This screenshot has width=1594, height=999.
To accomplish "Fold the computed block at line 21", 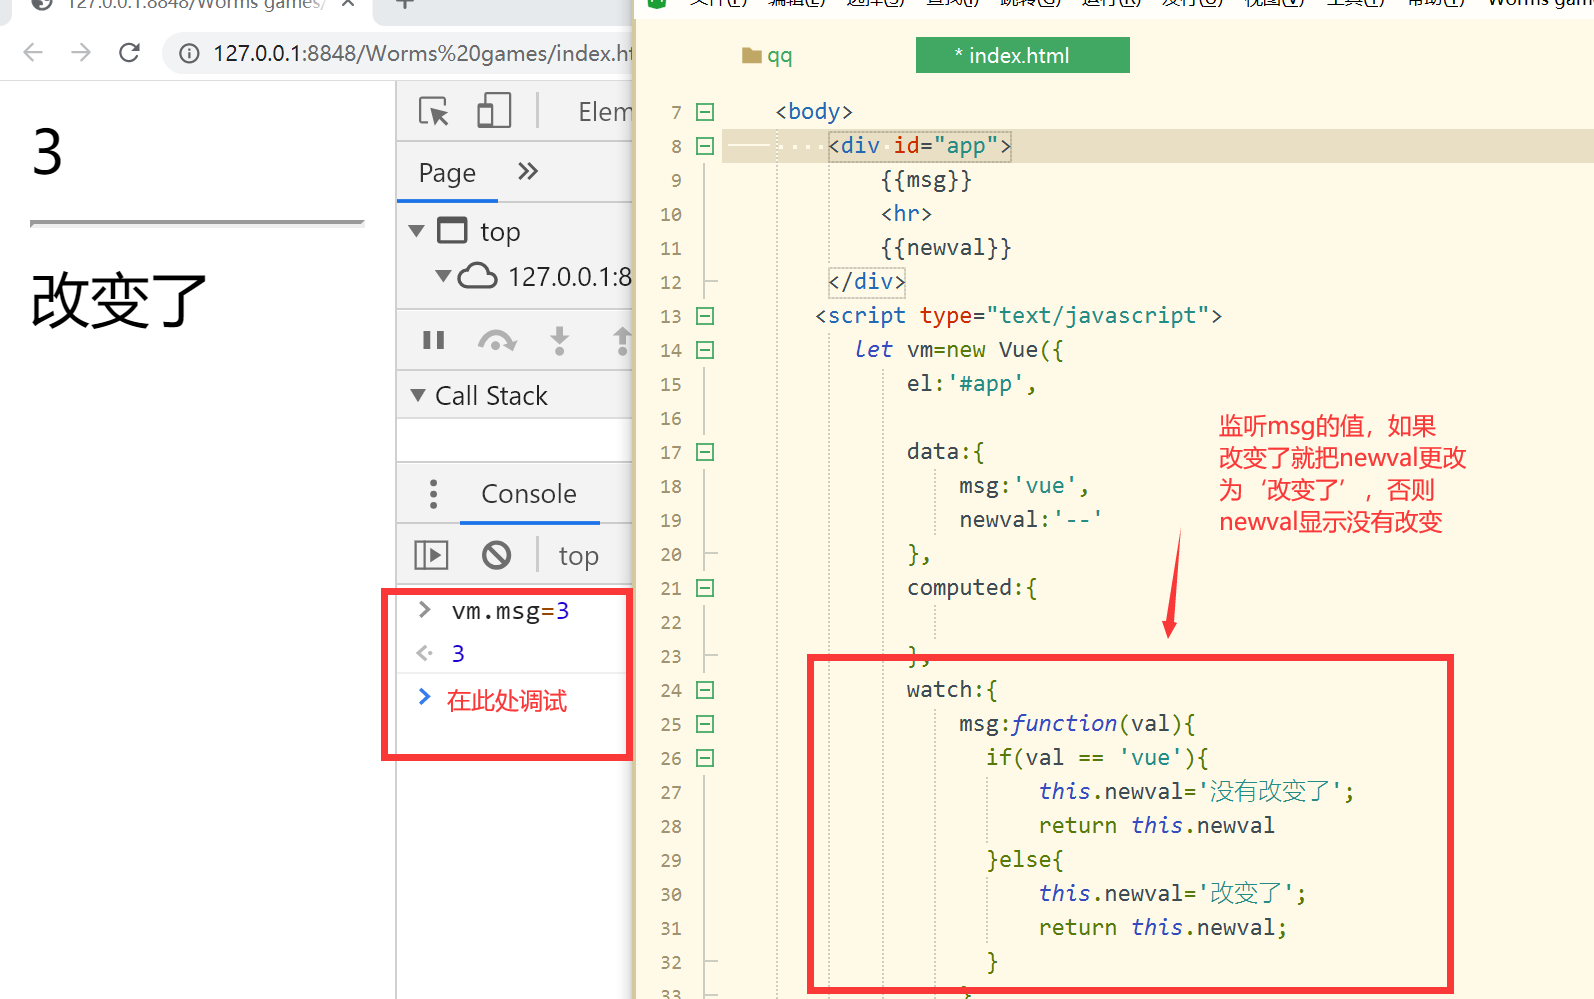I will [x=705, y=588].
